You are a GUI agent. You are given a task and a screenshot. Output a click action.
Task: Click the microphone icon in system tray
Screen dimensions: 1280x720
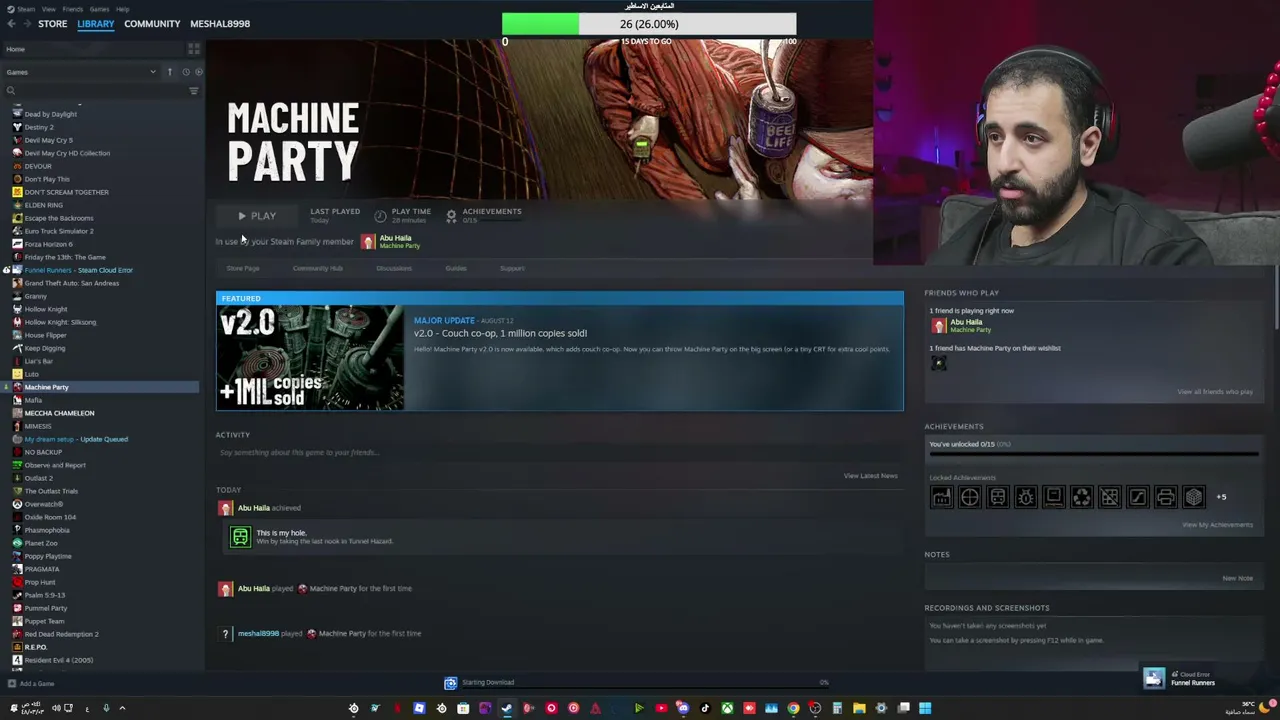(105, 708)
